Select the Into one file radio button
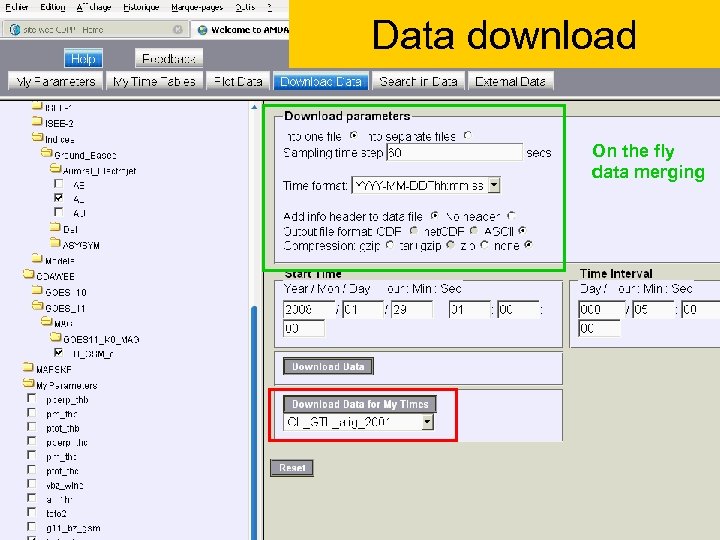Screen dimensions: 720x540 (x=354, y=135)
